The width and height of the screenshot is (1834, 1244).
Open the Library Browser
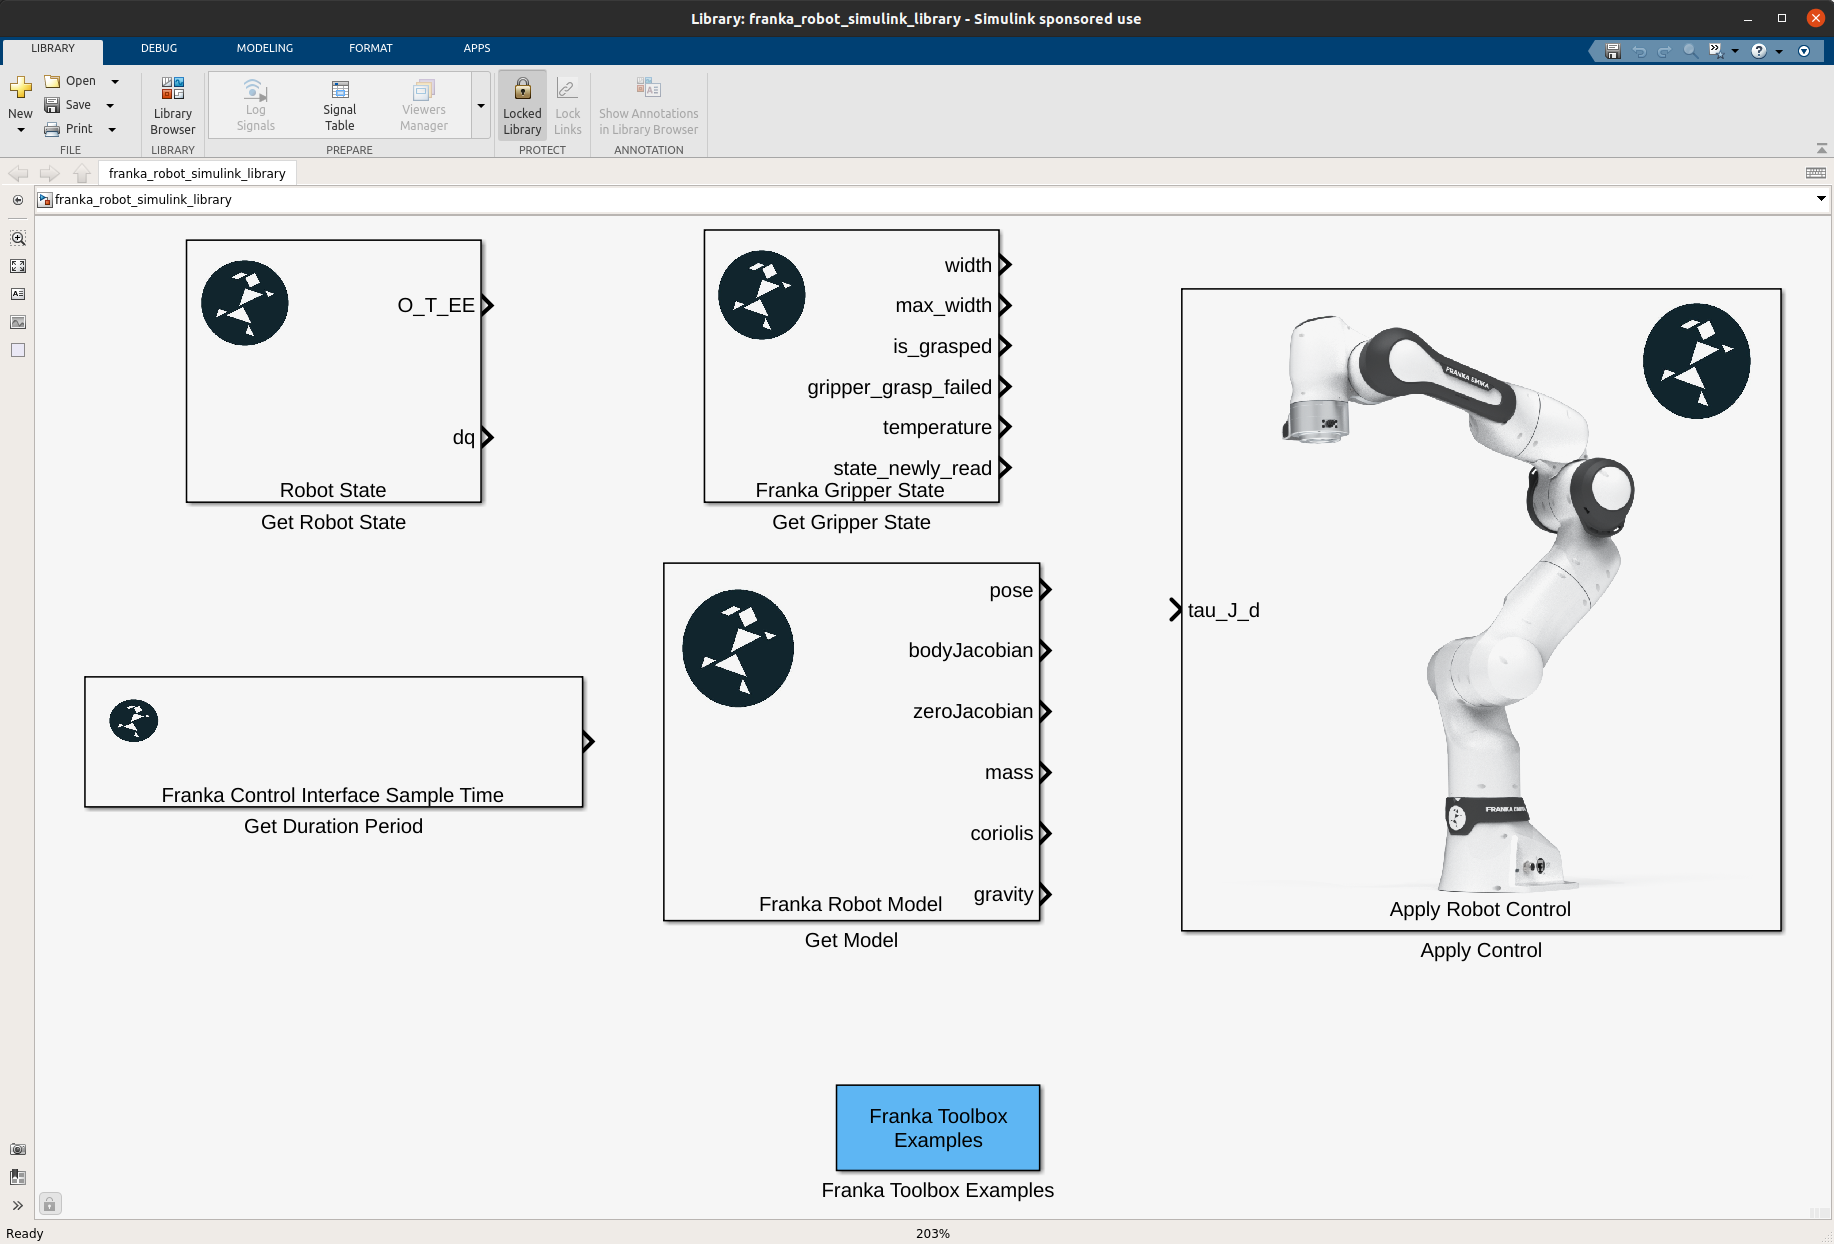(173, 106)
